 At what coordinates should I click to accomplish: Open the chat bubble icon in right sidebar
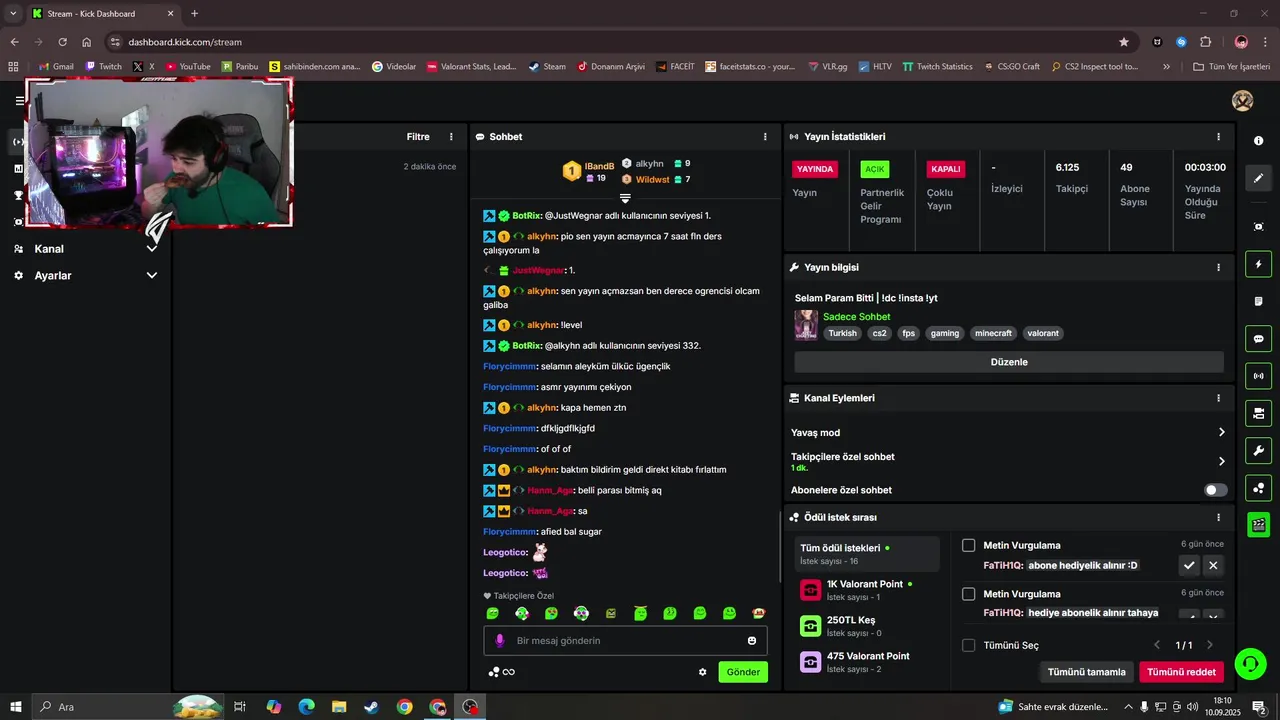tap(1258, 339)
